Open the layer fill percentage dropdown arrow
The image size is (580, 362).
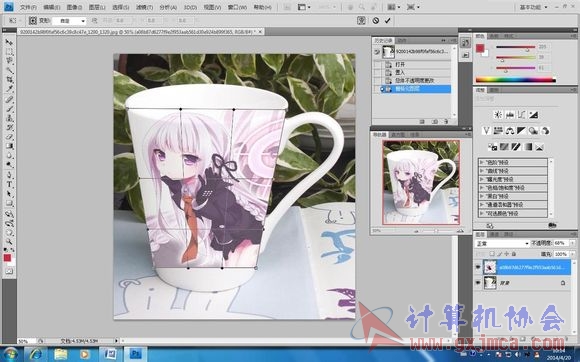click(x=573, y=254)
